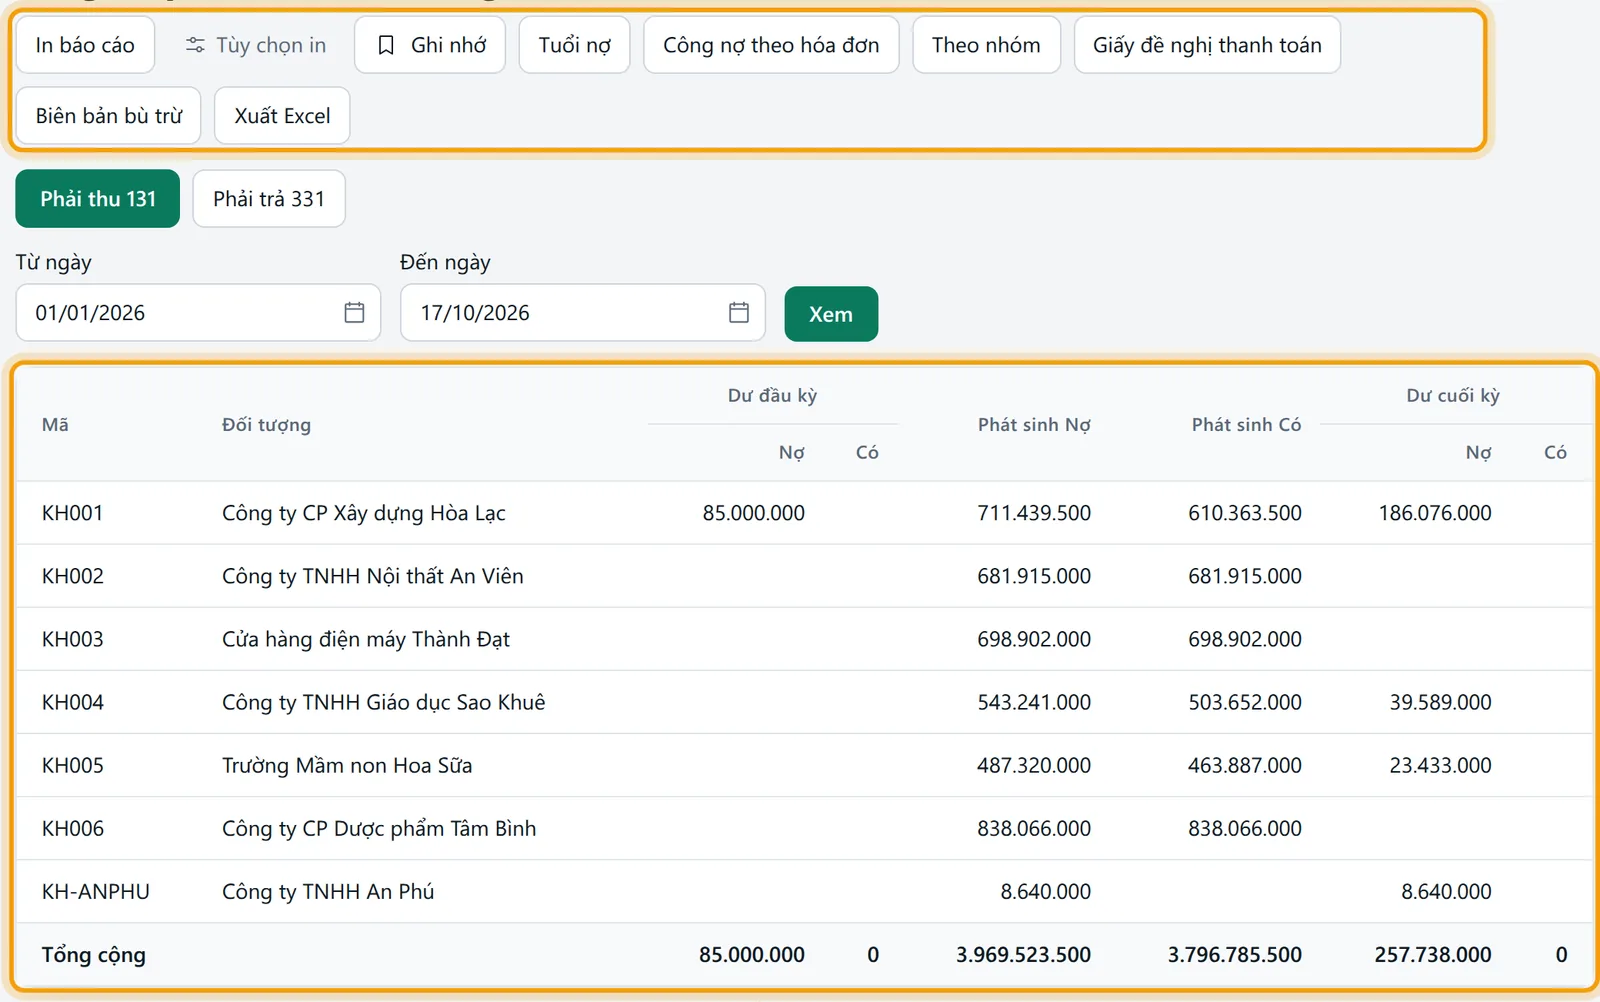Click the sliders icon on Tùy chọn in
1600x1002 pixels.
click(x=195, y=45)
